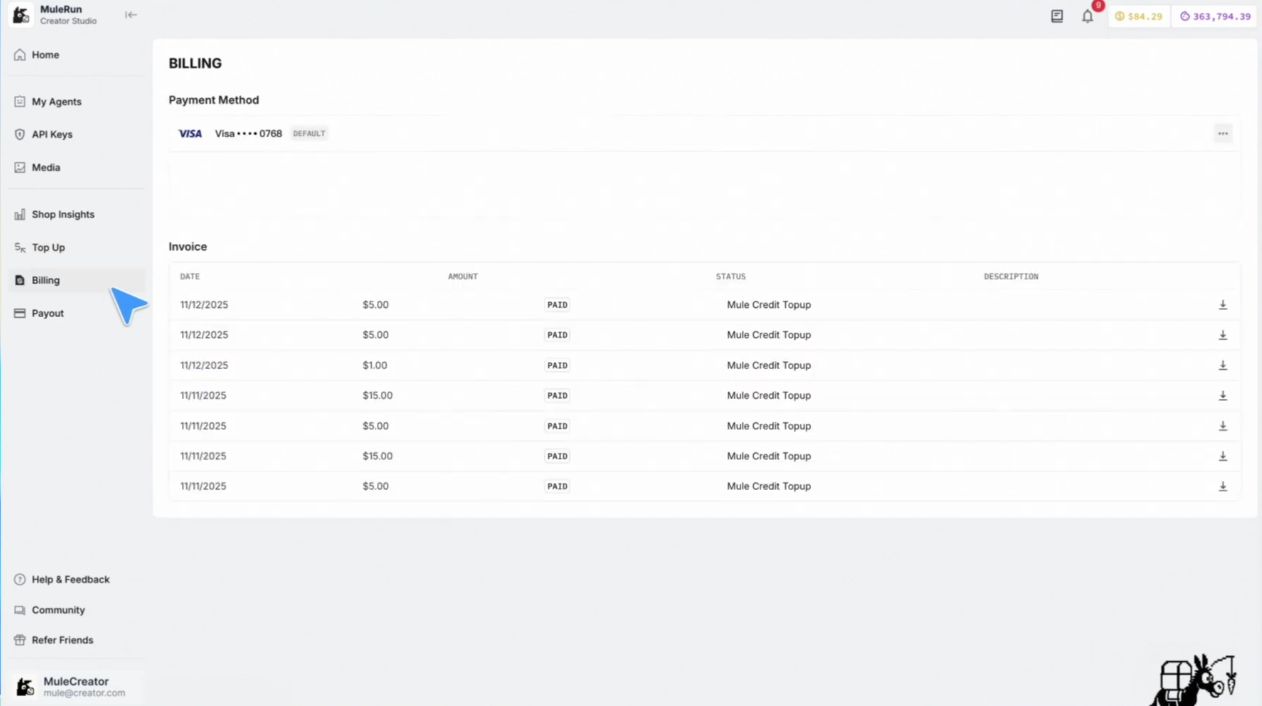Open API Keys page
Viewport: 1262px width, 706px height.
[76, 134]
